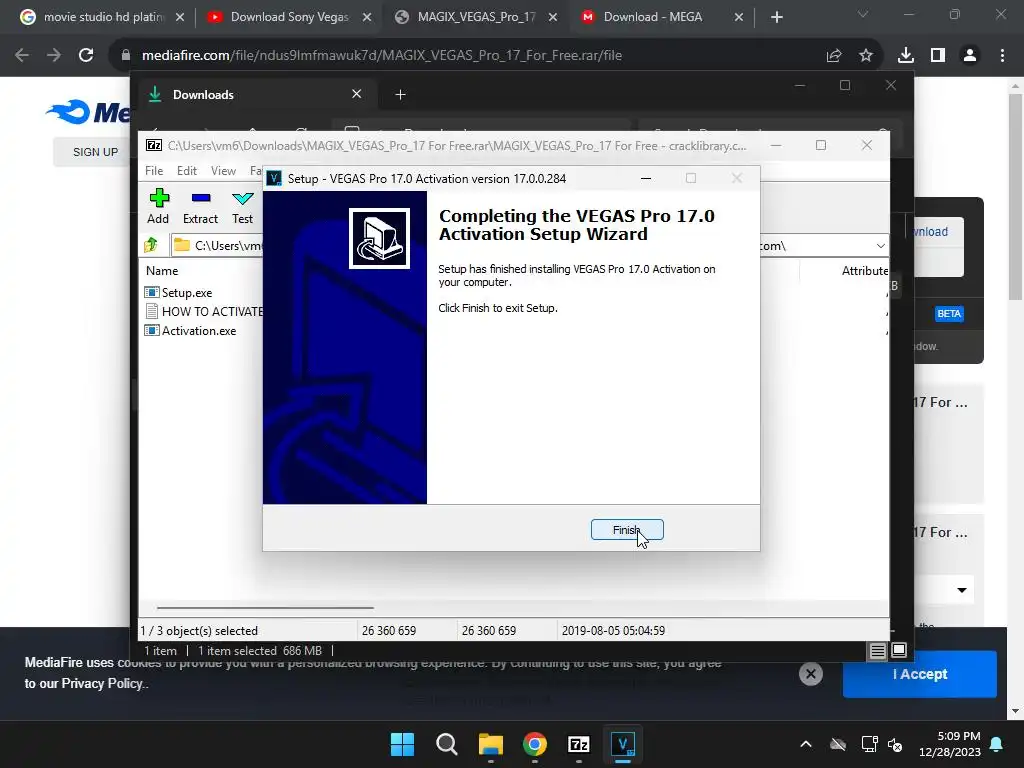The image size is (1024, 768).
Task: Click the Add icon in 7-Zip toolbar
Action: click(158, 206)
